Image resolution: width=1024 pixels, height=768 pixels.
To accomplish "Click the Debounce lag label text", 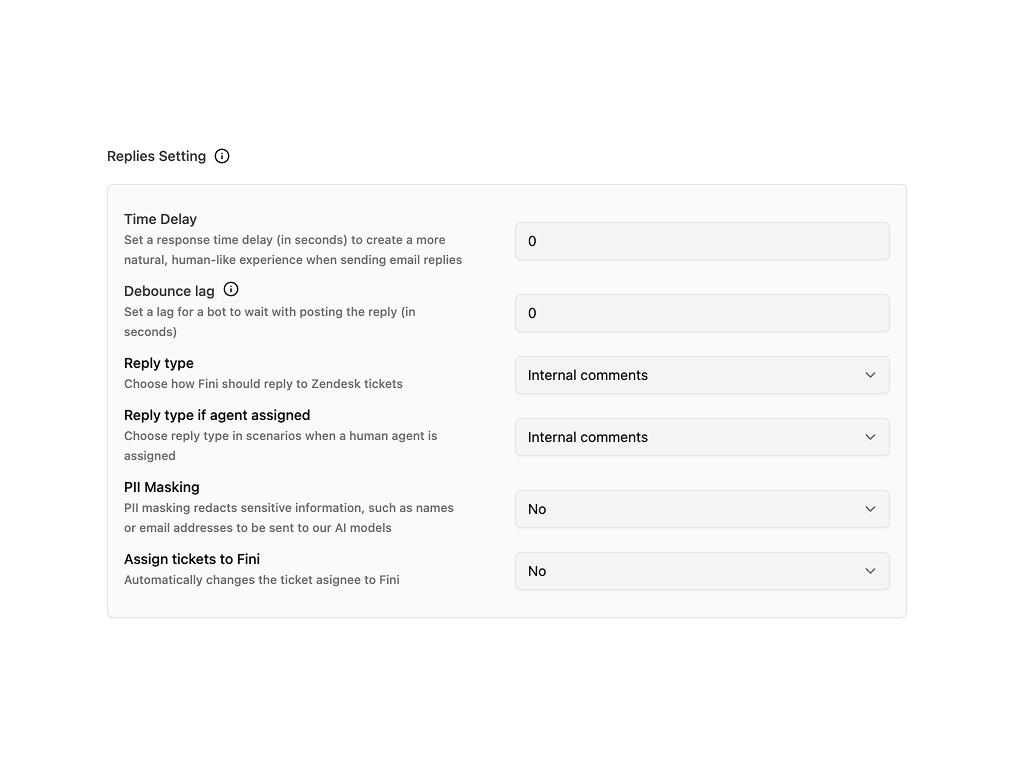I will pos(169,291).
